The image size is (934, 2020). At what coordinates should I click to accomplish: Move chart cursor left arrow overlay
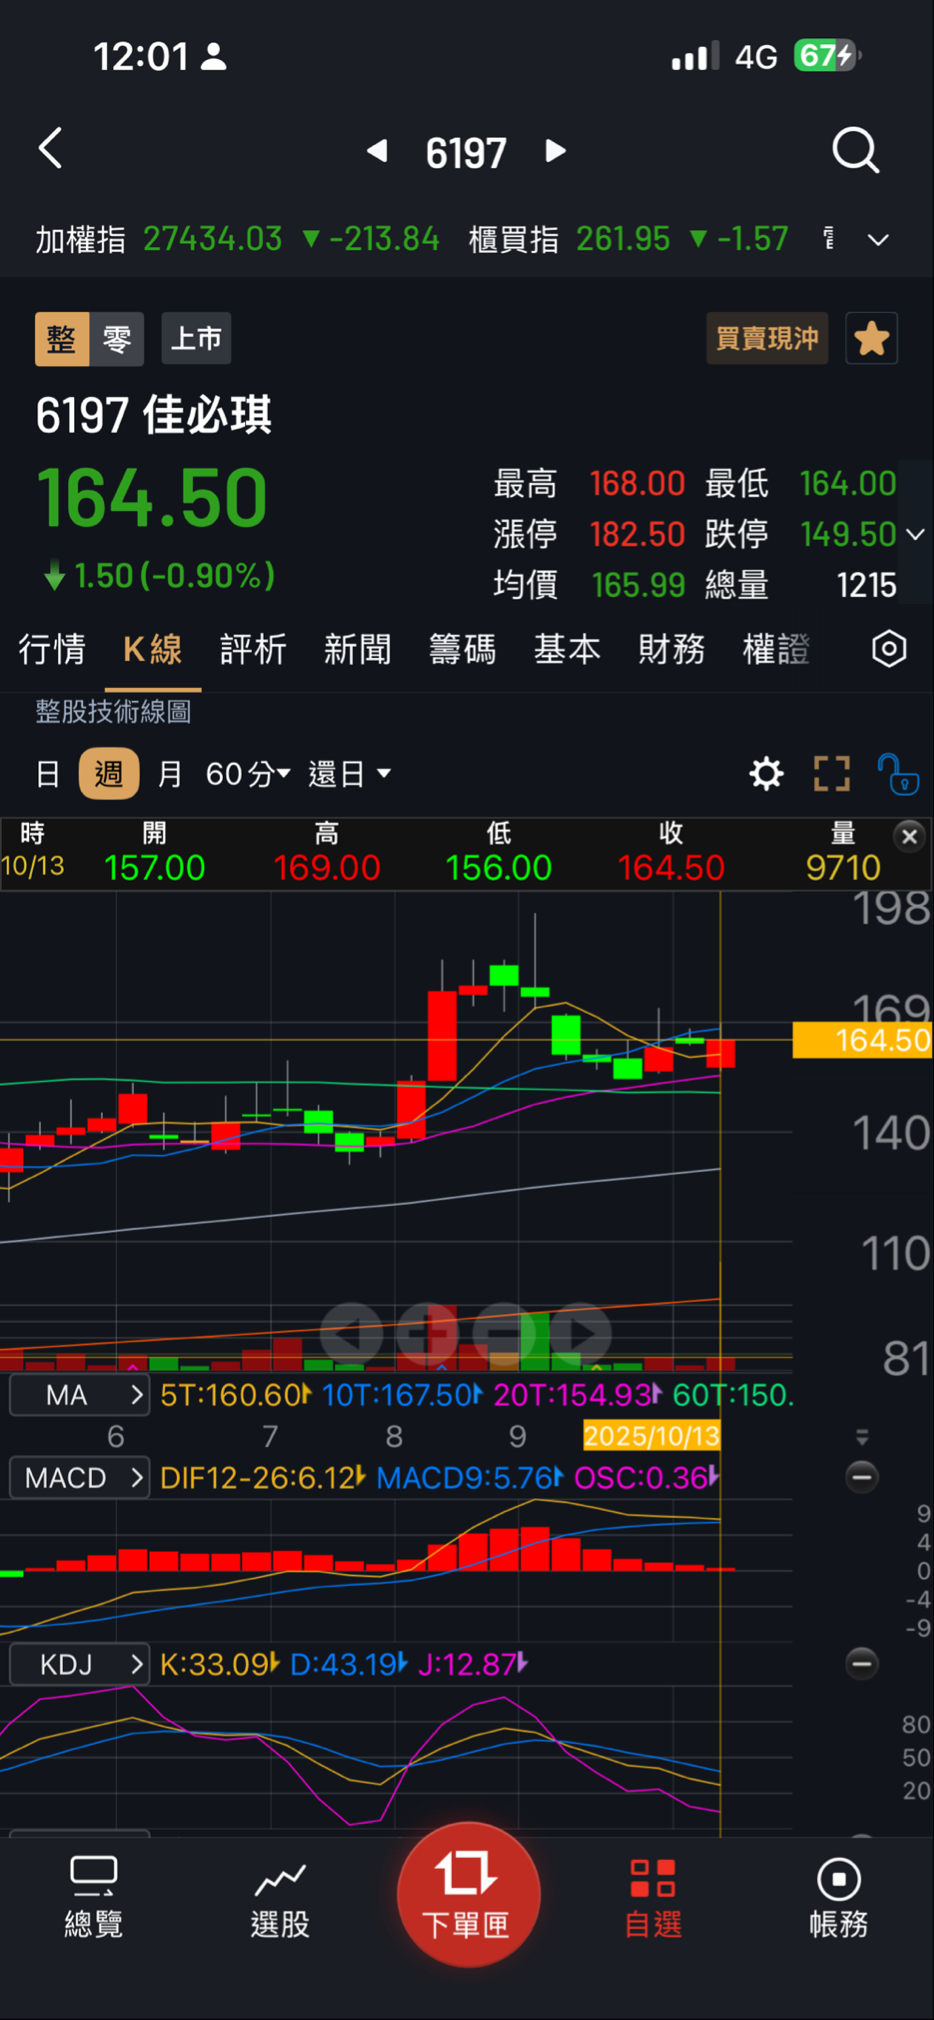[351, 1333]
